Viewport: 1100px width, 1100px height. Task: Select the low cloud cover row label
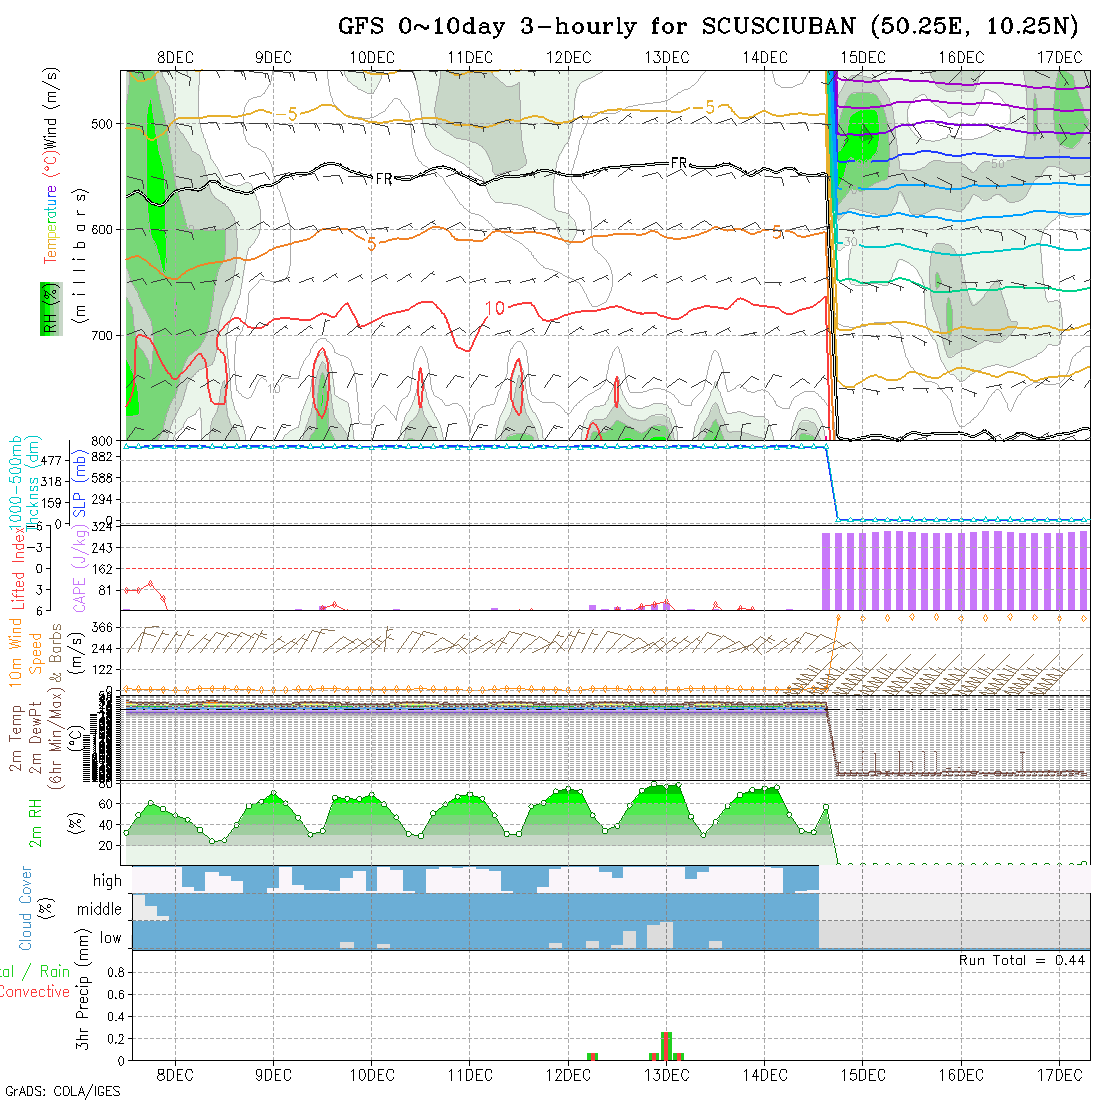tap(110, 937)
